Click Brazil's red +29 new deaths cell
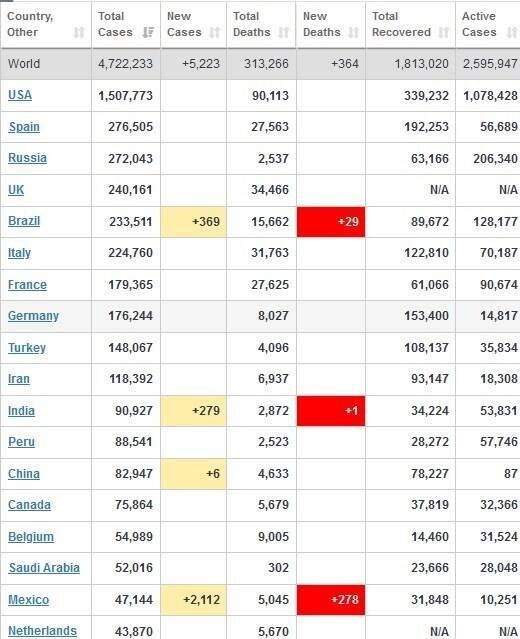This screenshot has height=639, width=520. (331, 222)
